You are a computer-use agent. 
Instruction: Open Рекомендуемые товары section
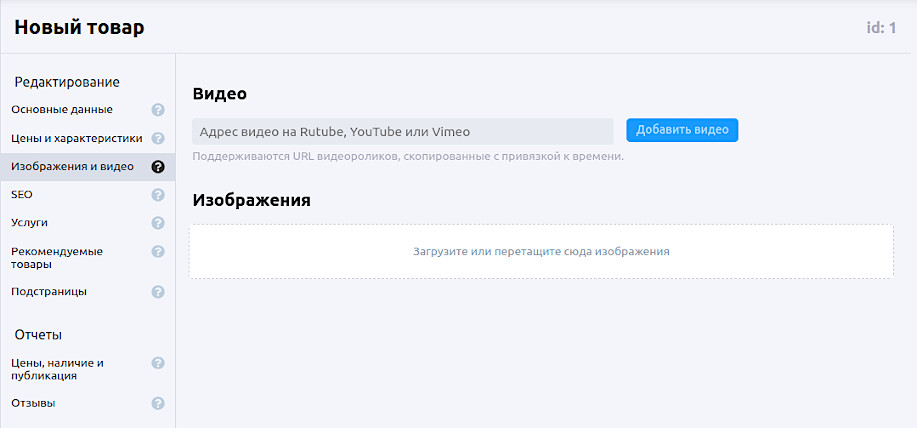(57, 258)
